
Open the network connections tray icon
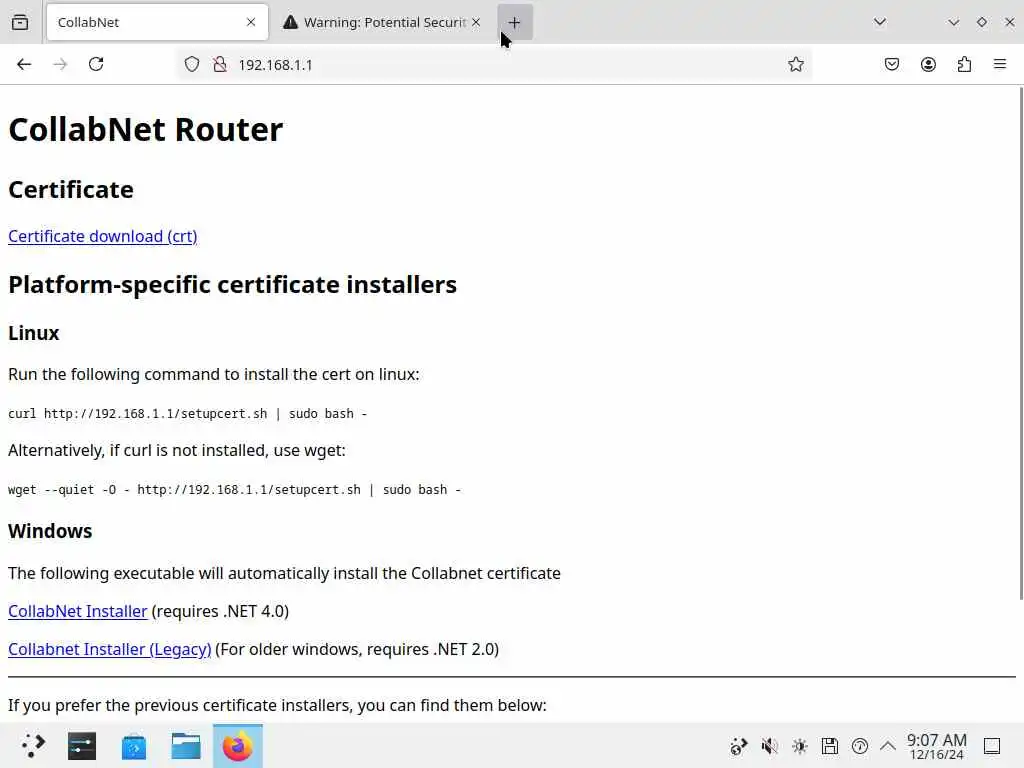pyautogui.click(x=739, y=746)
